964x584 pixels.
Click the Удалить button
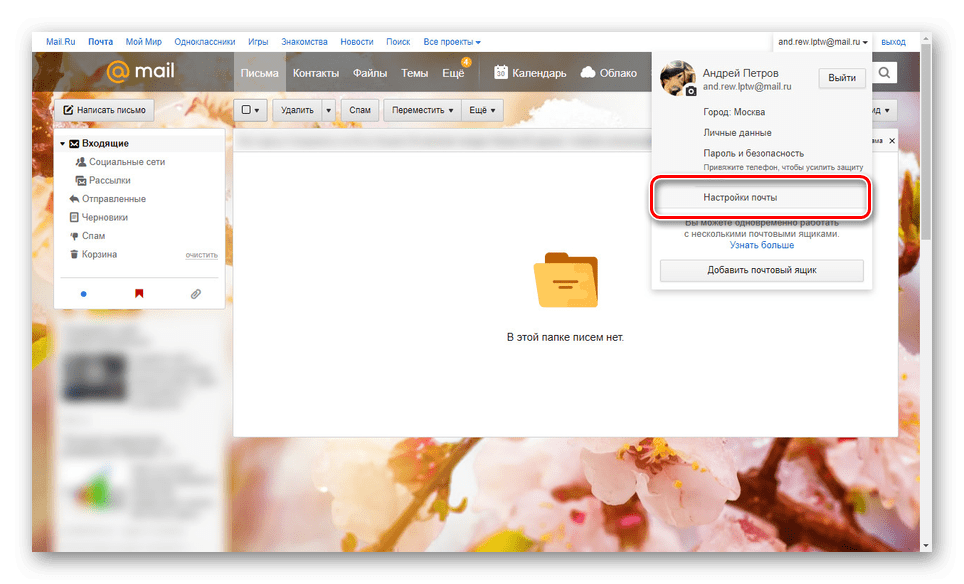297,110
